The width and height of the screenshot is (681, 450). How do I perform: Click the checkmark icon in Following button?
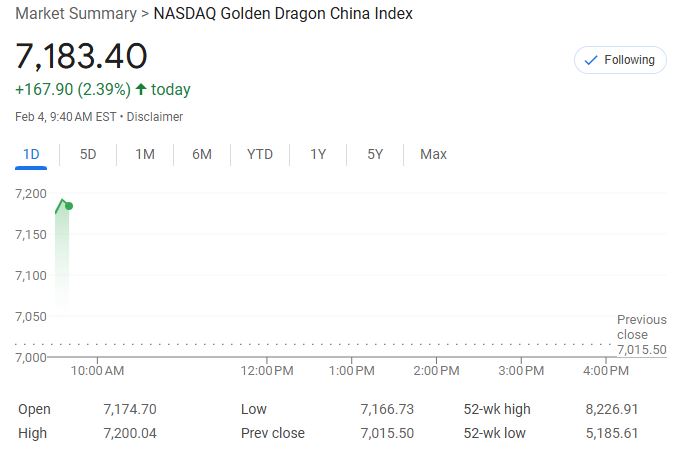tap(591, 60)
